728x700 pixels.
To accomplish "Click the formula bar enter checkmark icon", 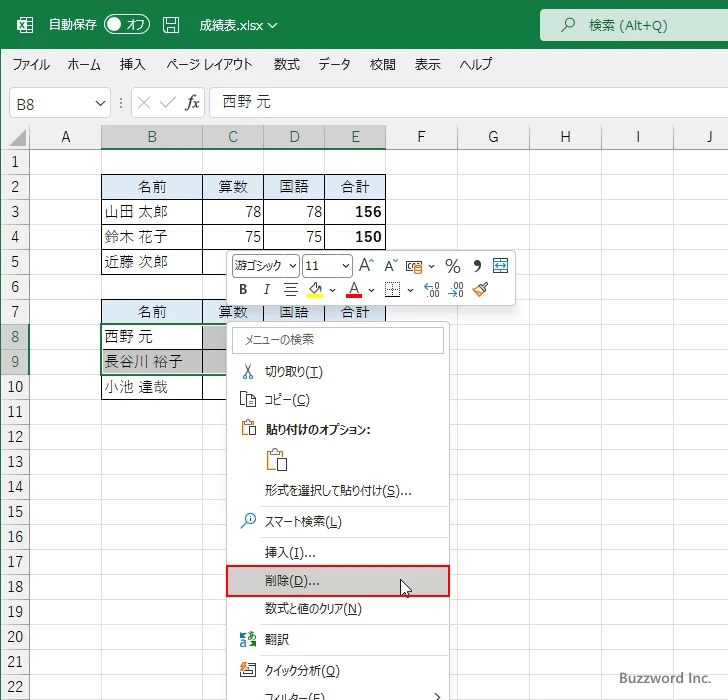I will point(168,103).
